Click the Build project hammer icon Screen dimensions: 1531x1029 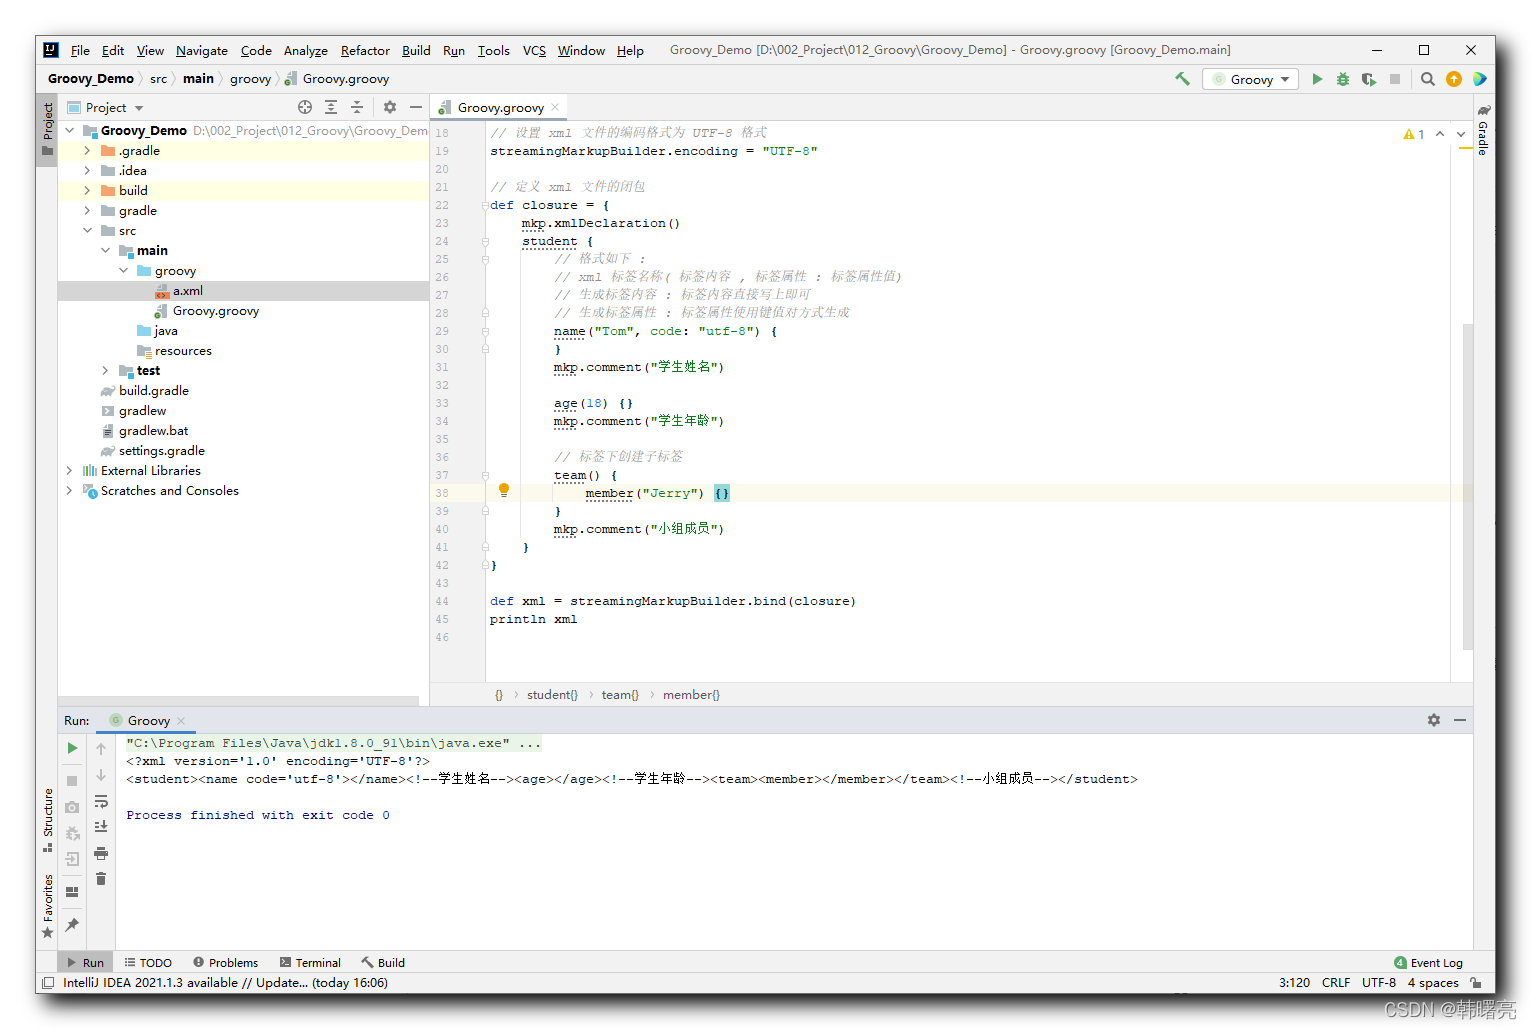click(x=1182, y=79)
